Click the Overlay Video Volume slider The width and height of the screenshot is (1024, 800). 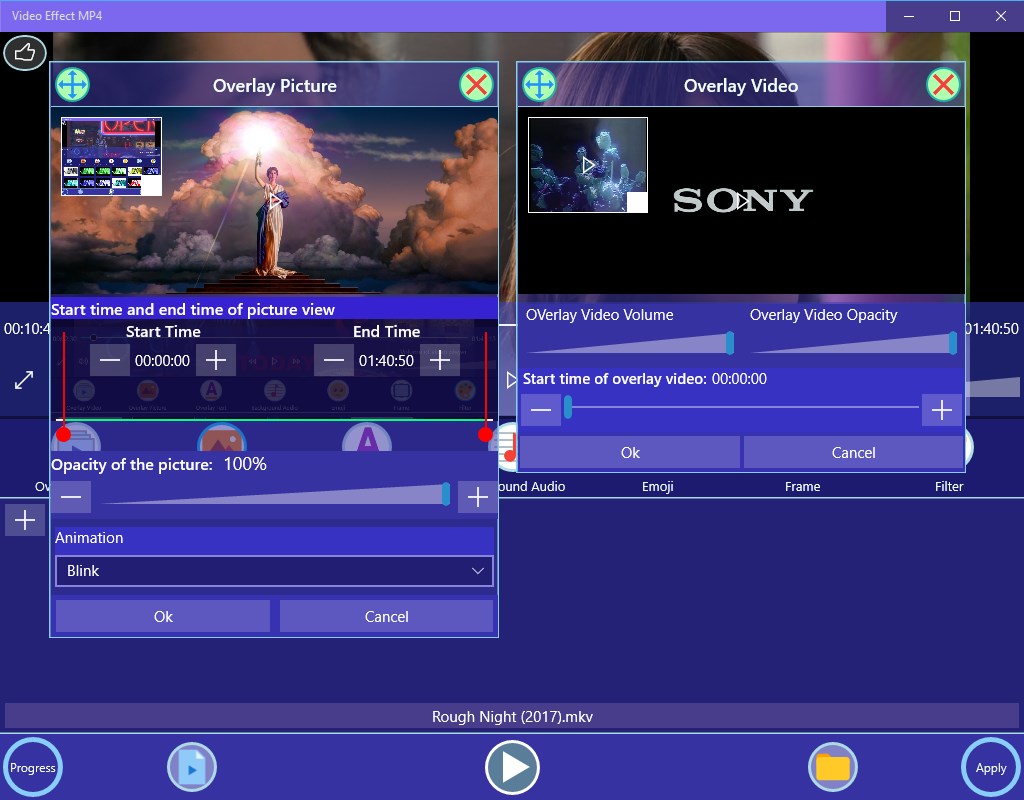pos(630,343)
